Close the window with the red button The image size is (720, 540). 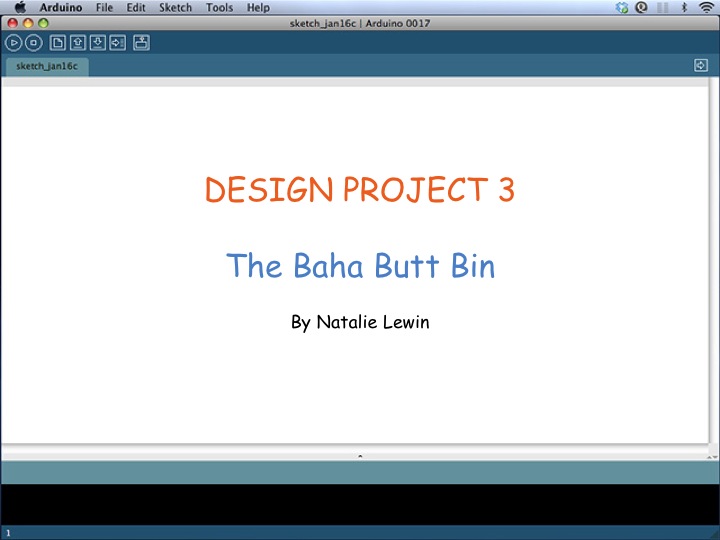13,23
